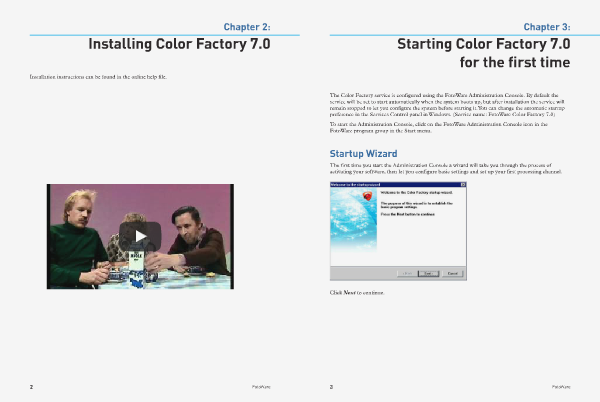Click the paragraph starting 'To start the Administration Console'
Viewport: 600px width, 402px height.
[x=439, y=127]
